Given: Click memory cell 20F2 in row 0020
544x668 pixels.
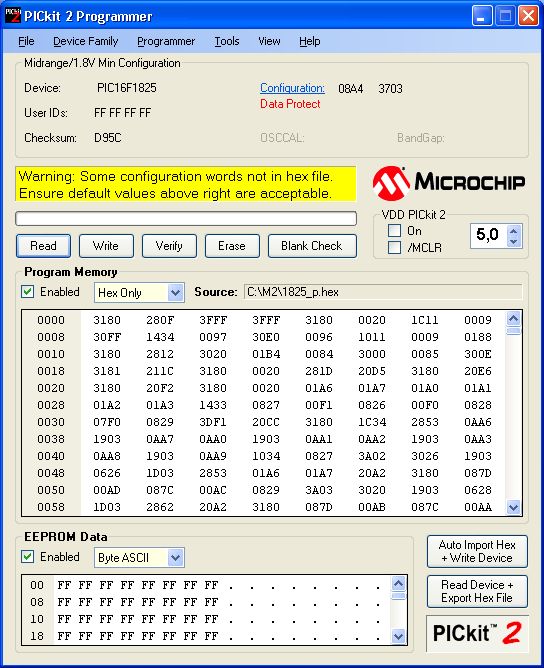Looking at the screenshot, I should 160,388.
